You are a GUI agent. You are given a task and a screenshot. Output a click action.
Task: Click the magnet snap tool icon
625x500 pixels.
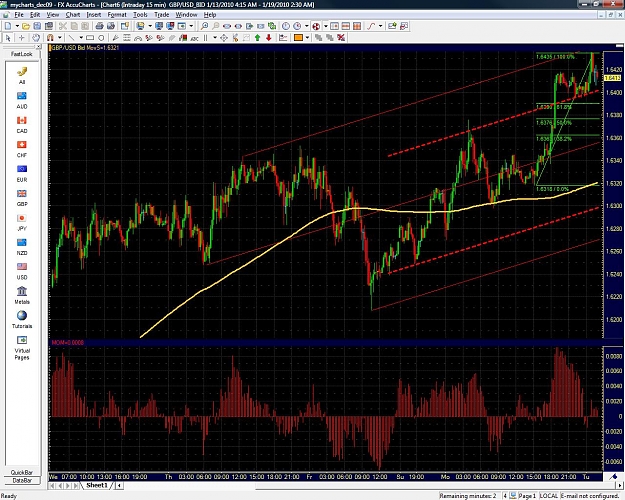pyautogui.click(x=50, y=38)
